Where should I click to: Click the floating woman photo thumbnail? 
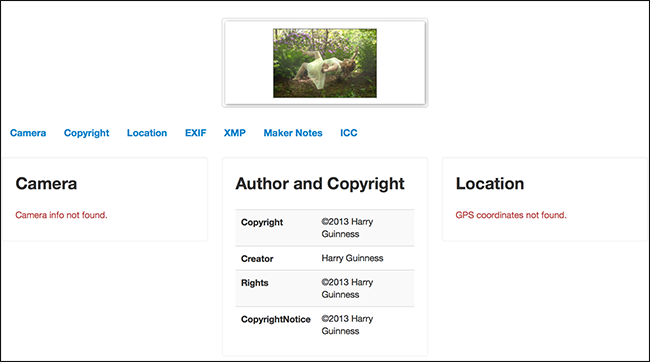click(x=325, y=63)
